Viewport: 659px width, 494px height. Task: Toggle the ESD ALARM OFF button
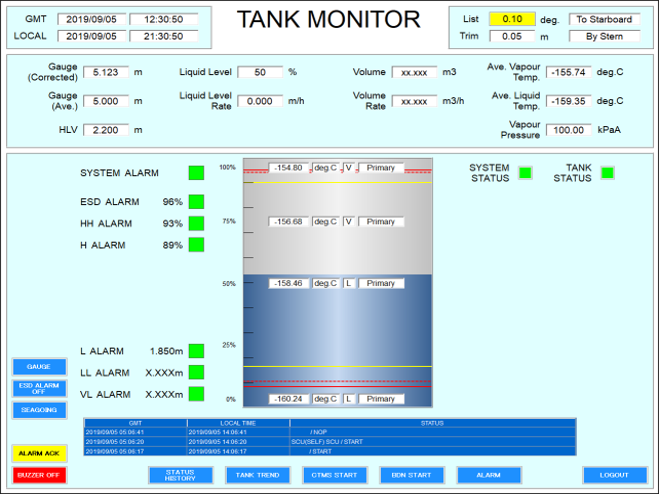(39, 388)
